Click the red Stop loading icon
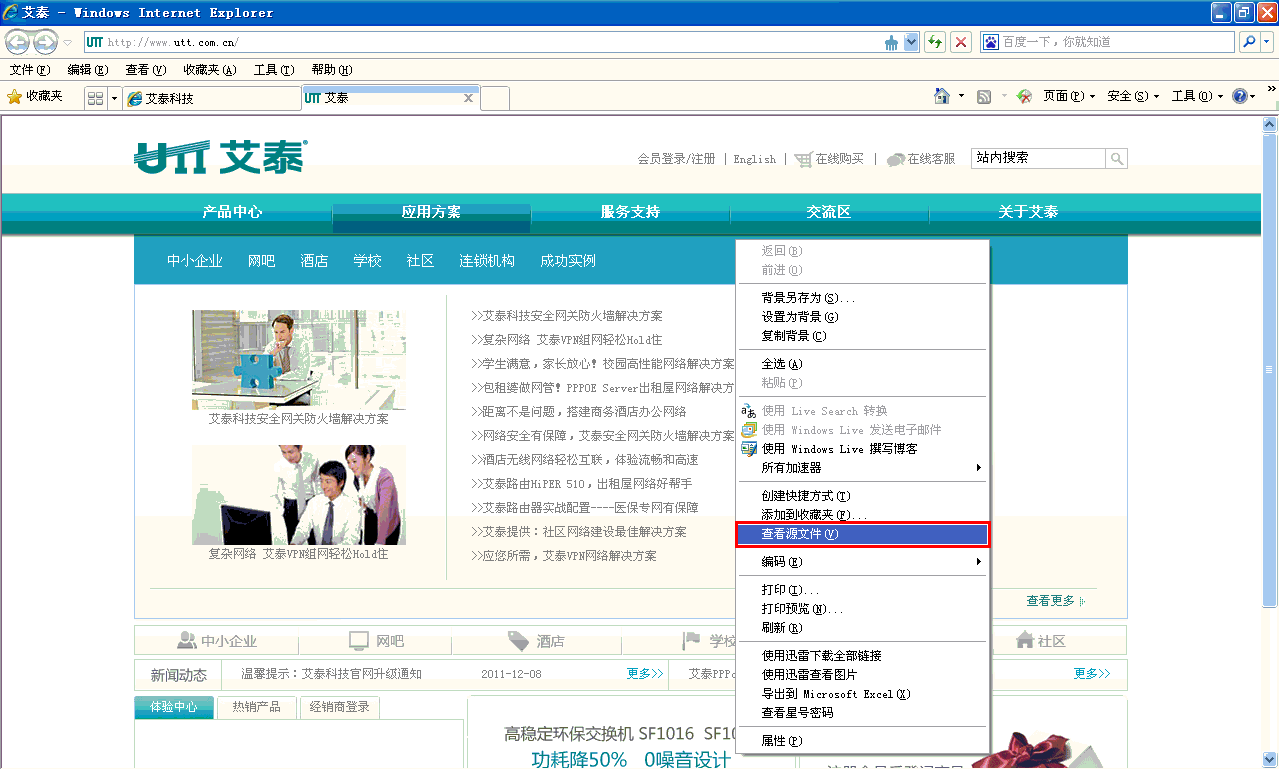The image size is (1279, 769). (961, 42)
